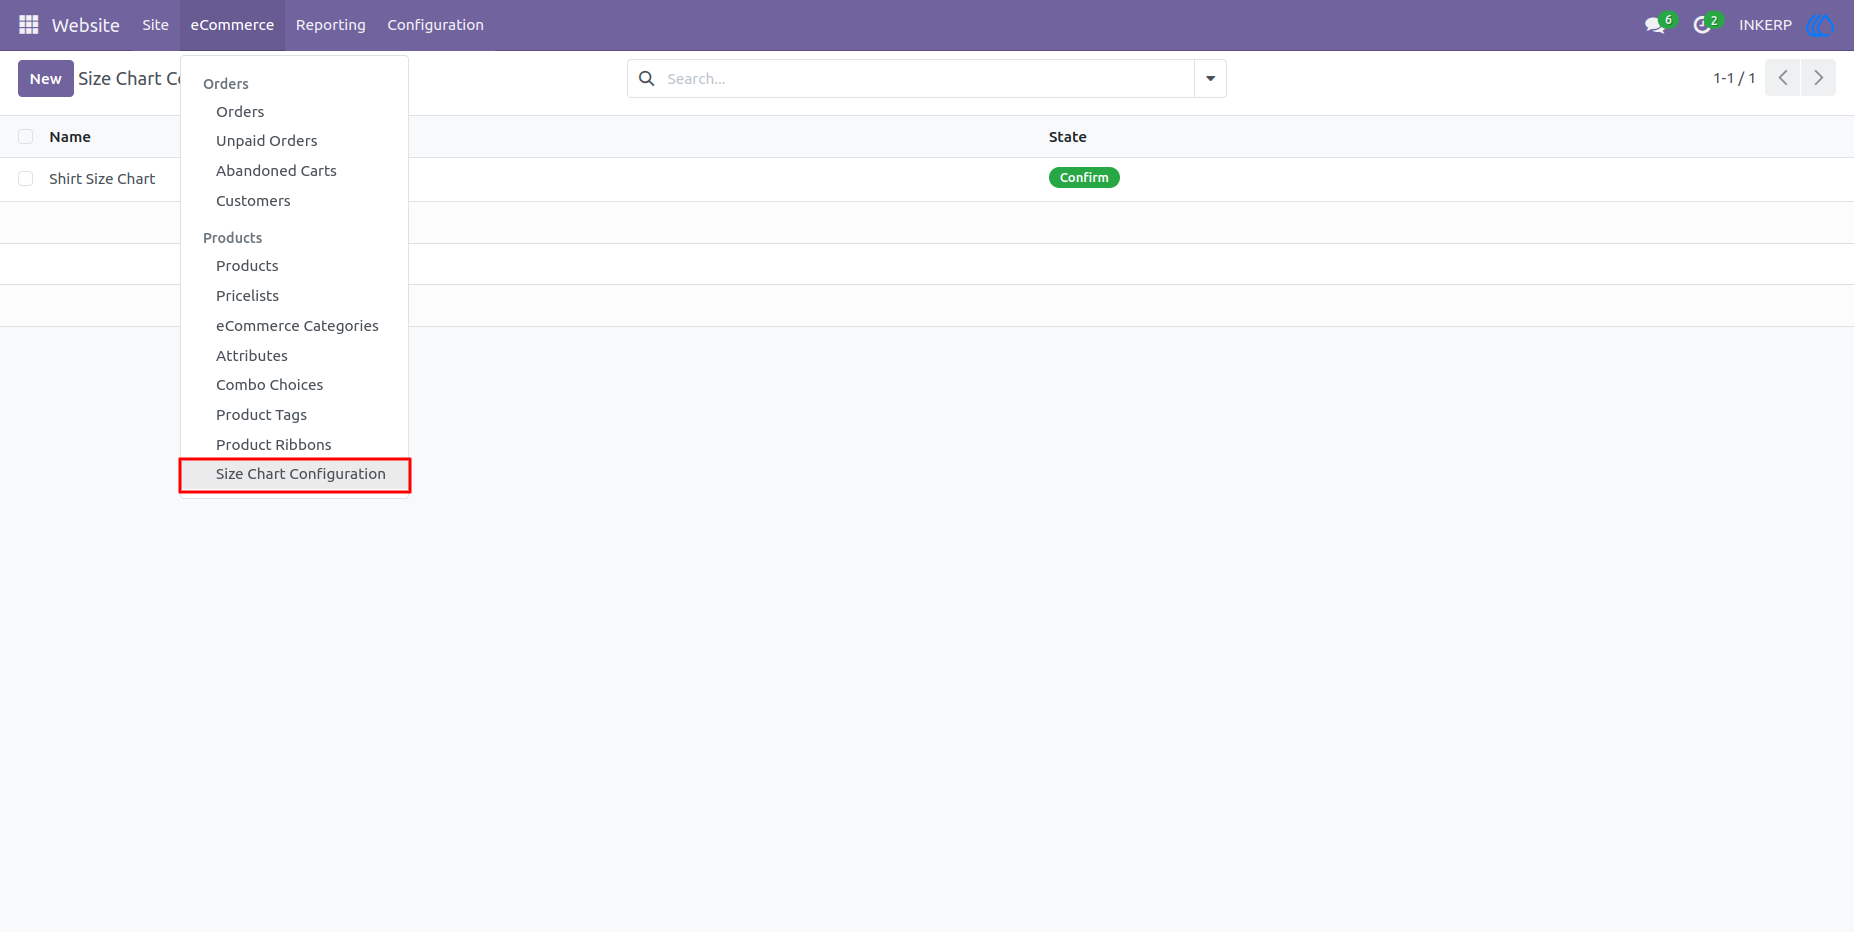
Task: Sort by the Name column header
Action: point(70,137)
